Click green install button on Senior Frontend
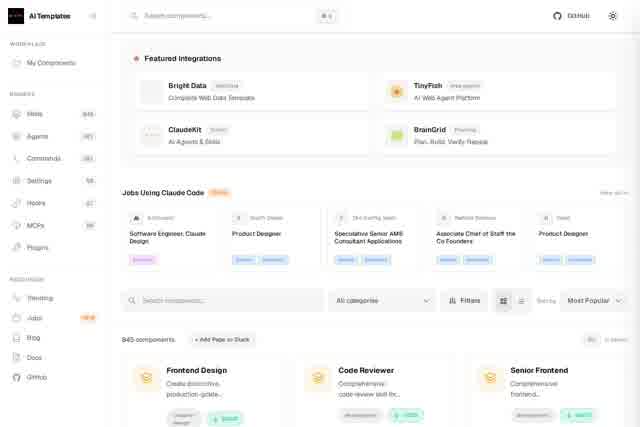This screenshot has height=427, width=640. [578, 415]
